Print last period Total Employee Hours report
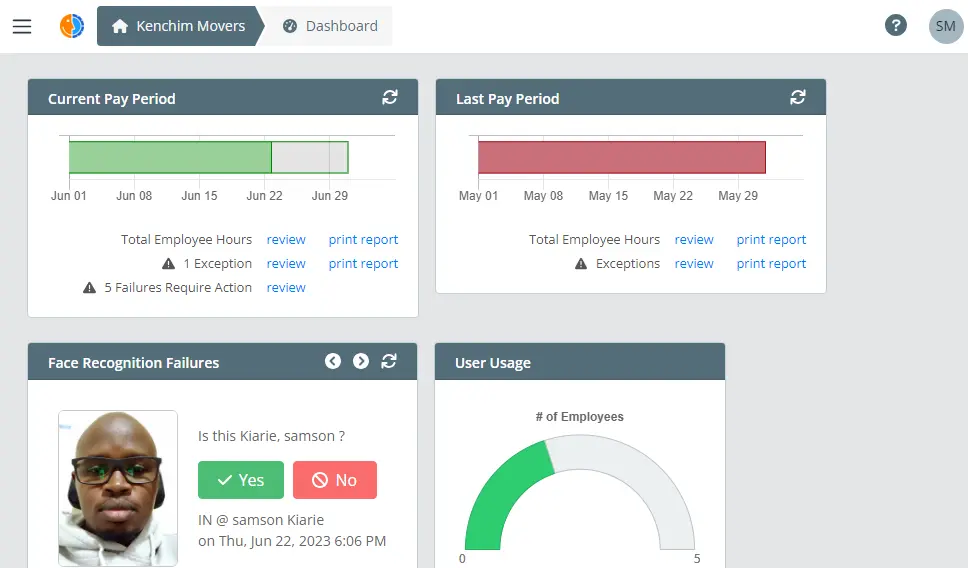 [x=771, y=240]
